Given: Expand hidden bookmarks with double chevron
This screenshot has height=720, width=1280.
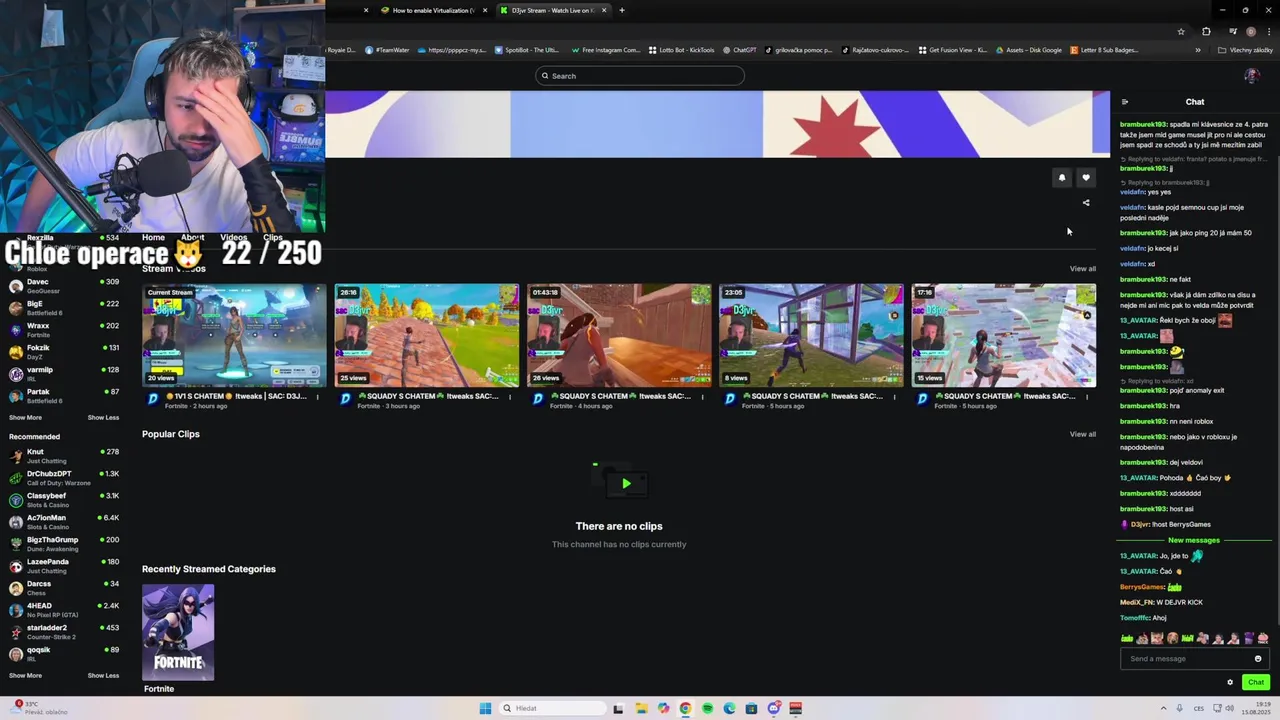Looking at the screenshot, I should (x=1198, y=50).
